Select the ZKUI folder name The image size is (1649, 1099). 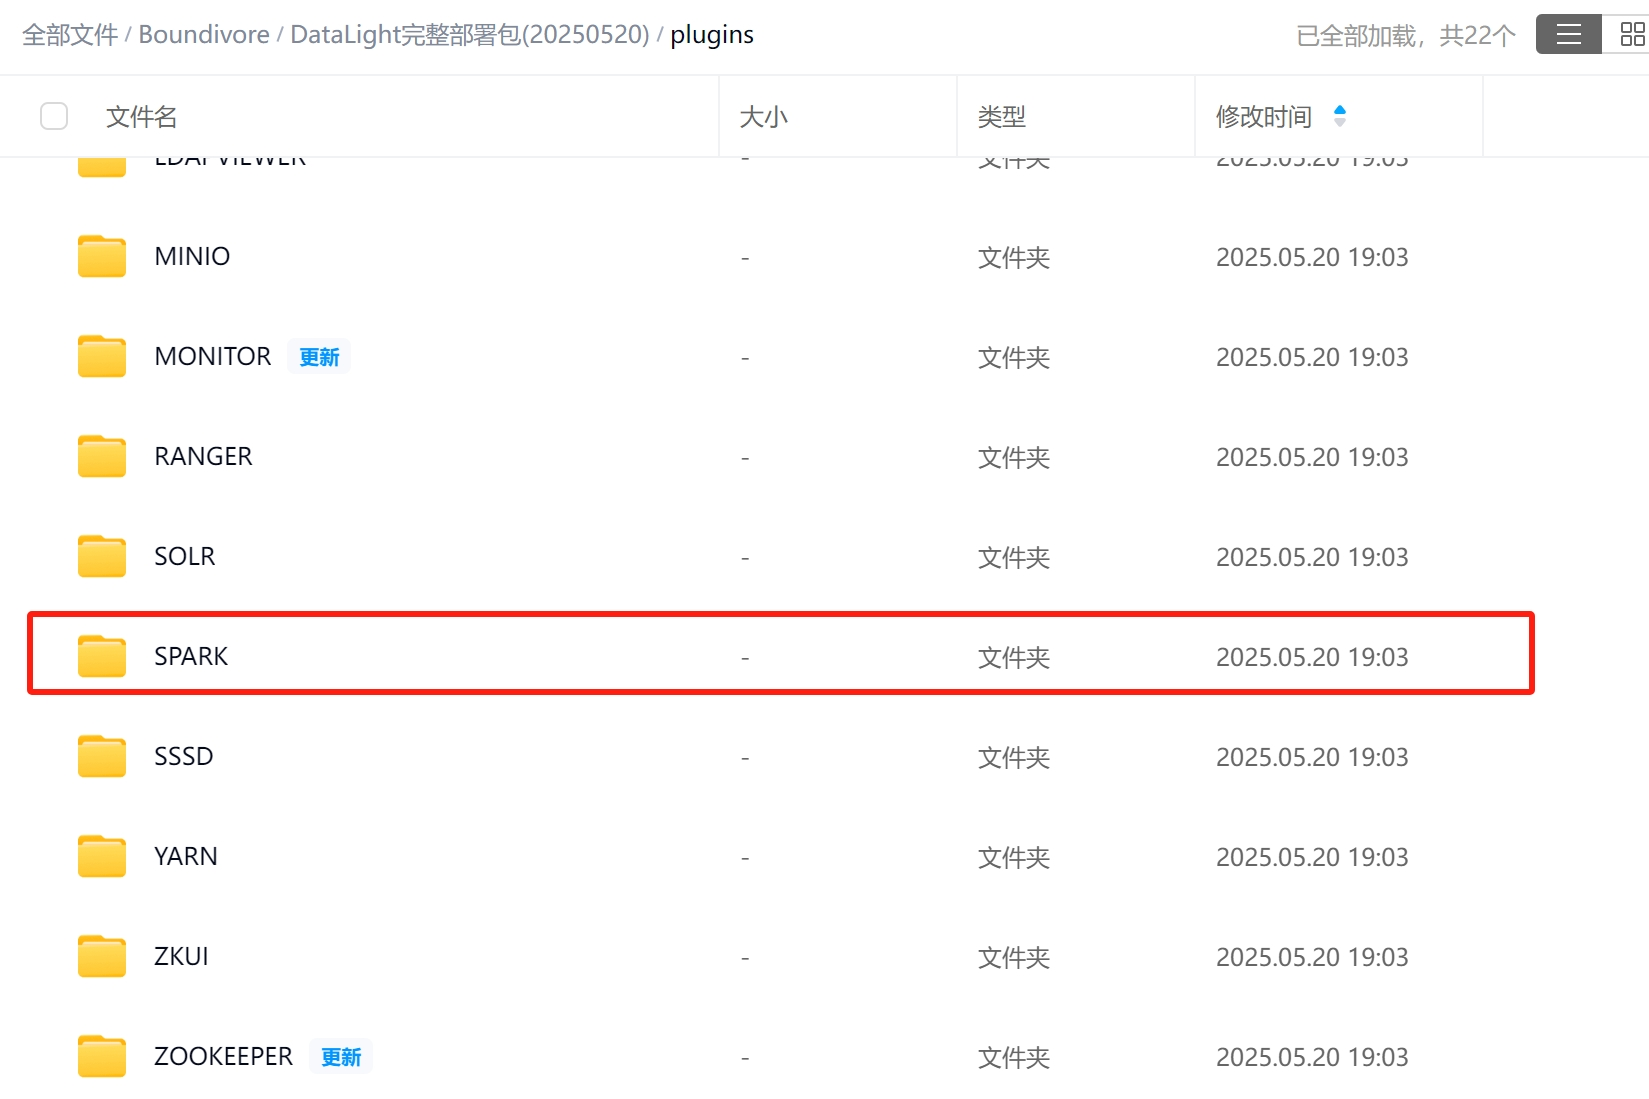(x=181, y=956)
